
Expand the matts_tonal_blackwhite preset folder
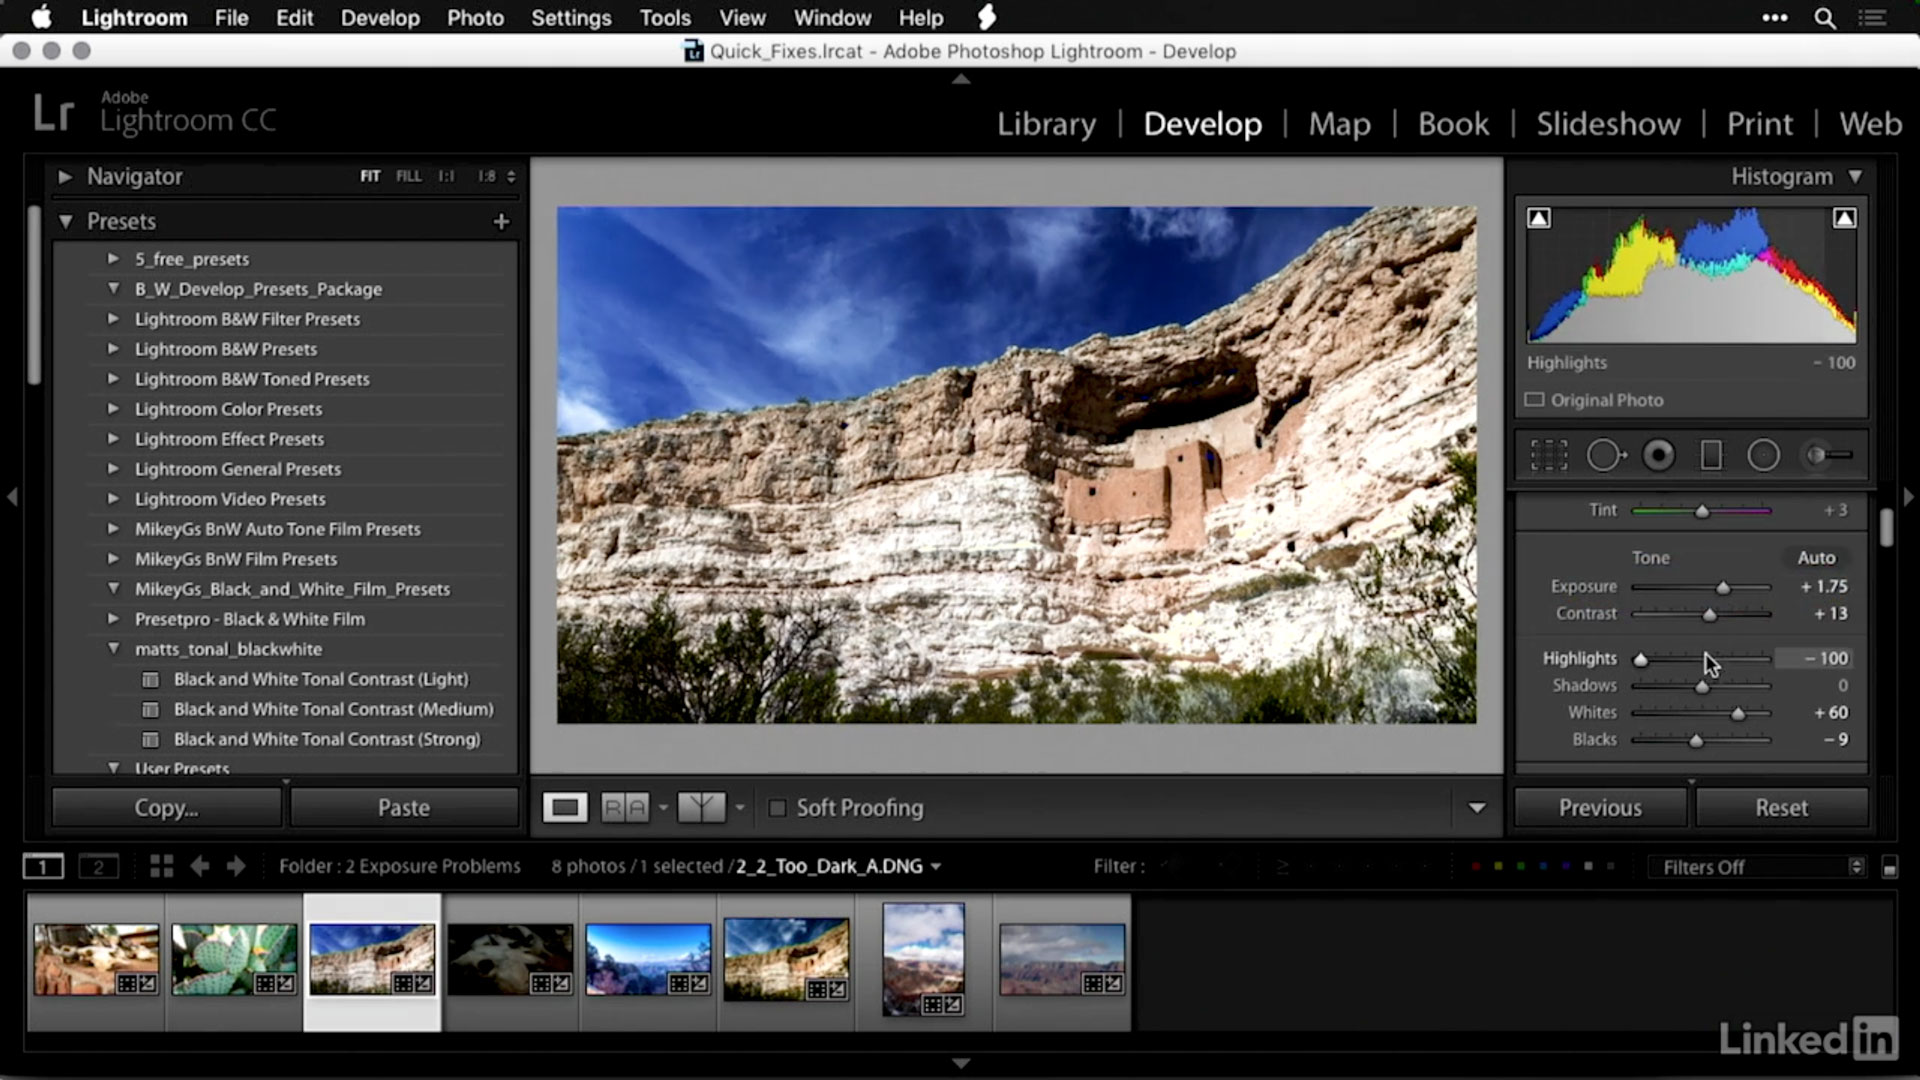[x=112, y=647]
